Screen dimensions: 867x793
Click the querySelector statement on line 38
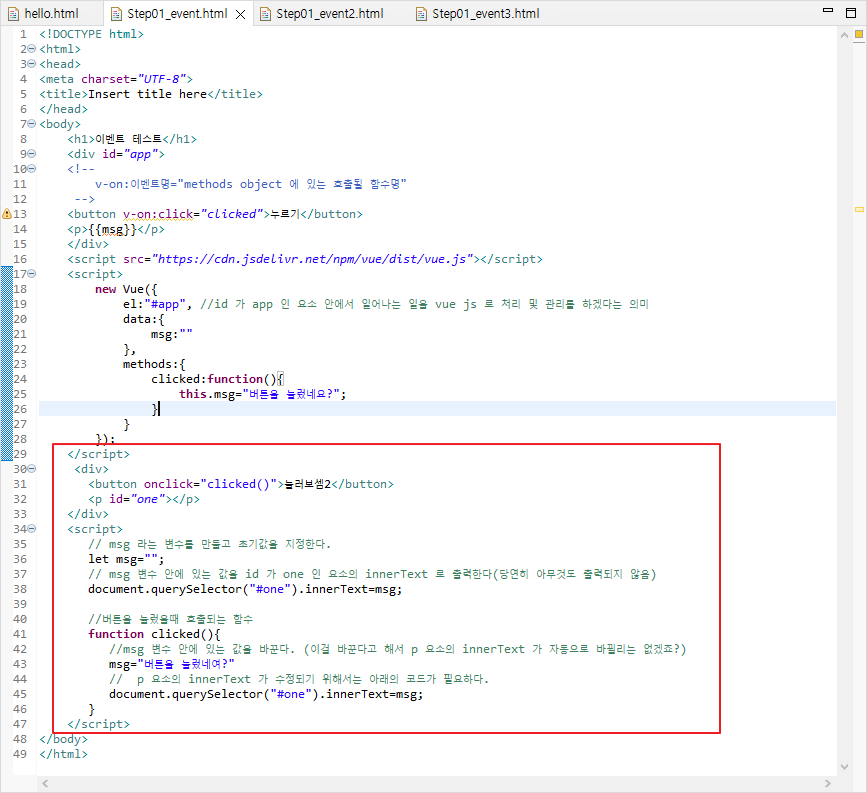pos(245,589)
